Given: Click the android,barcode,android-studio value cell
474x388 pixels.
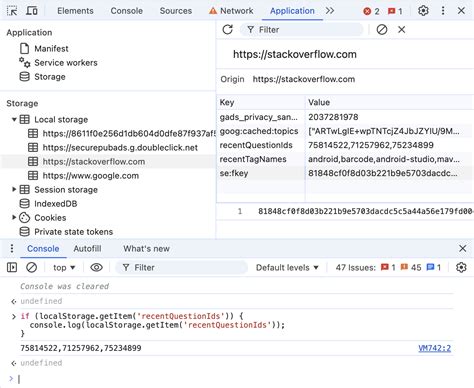Looking at the screenshot, I should click(x=384, y=159).
